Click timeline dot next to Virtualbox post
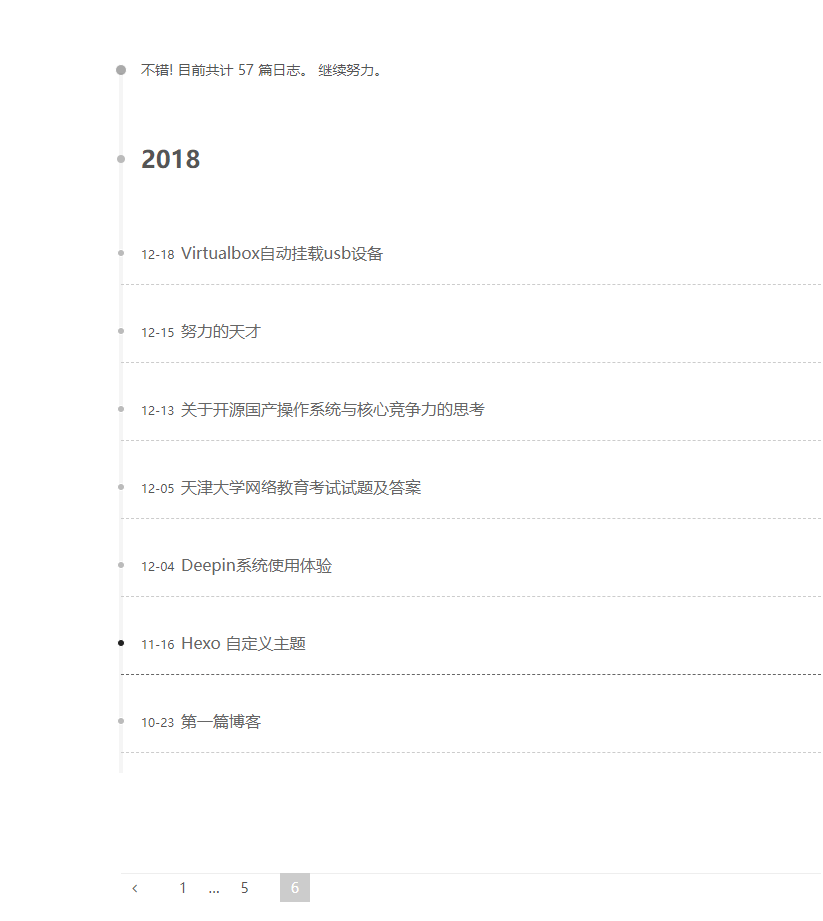The width and height of the screenshot is (823, 921). coord(121,253)
